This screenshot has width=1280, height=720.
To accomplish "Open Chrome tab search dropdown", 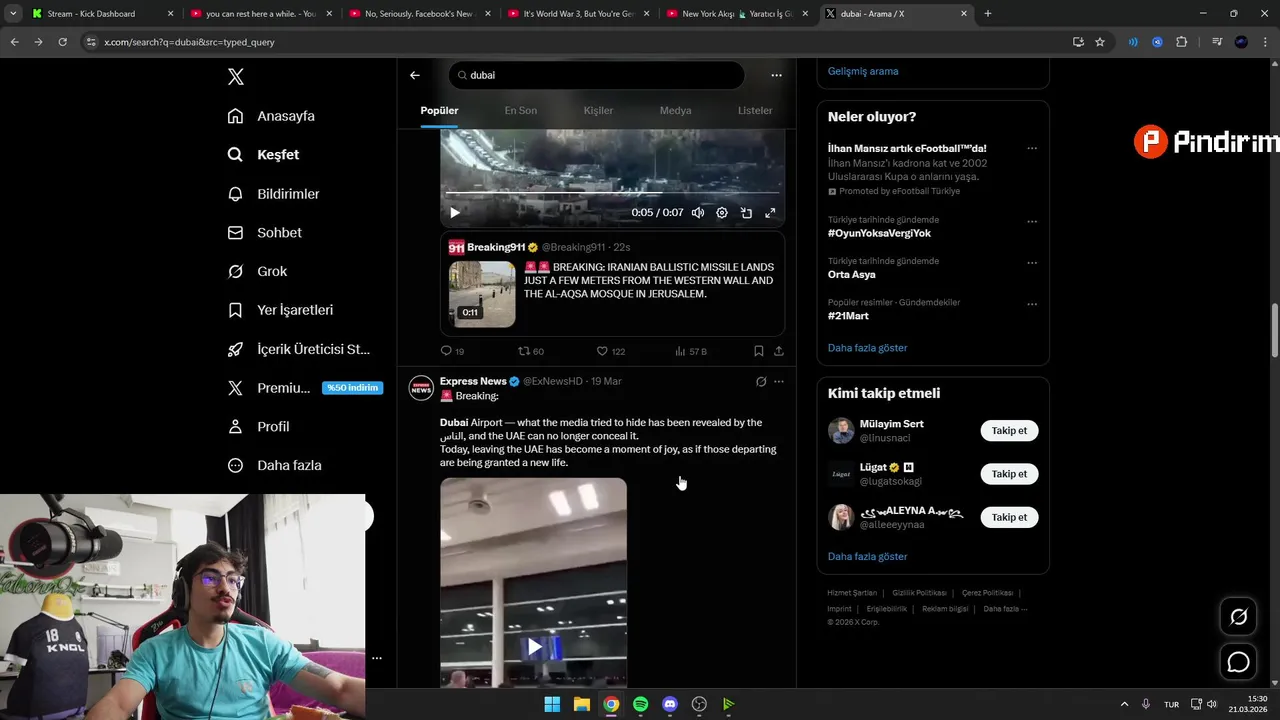I will tap(13, 14).
